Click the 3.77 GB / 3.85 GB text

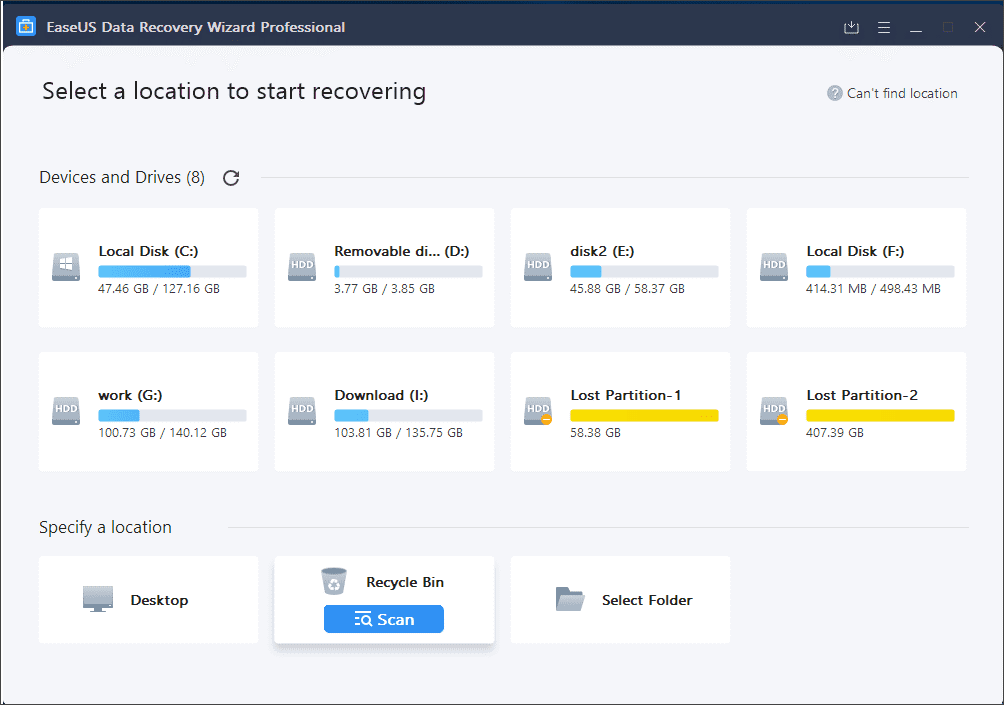[384, 289]
